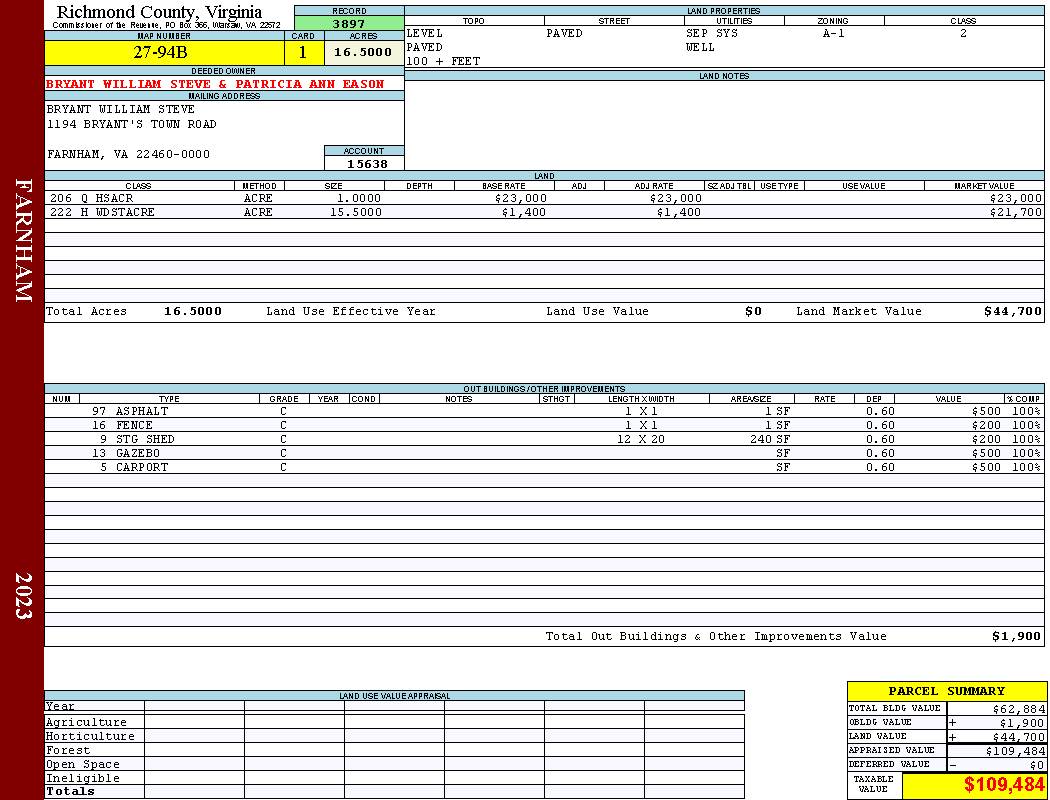Click the PARCEL SUMMARY heading

click(946, 691)
